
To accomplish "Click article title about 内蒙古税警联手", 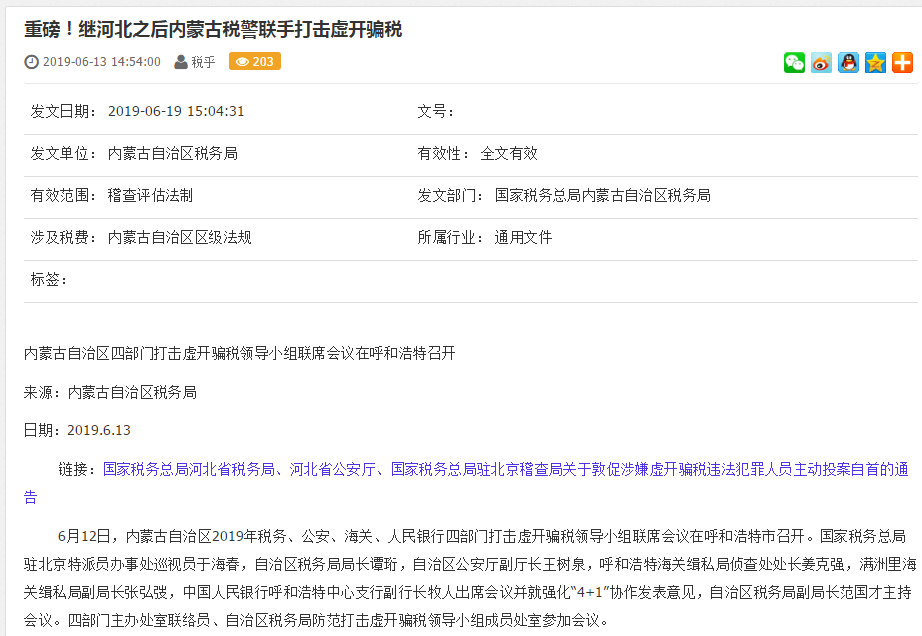I will tap(213, 29).
